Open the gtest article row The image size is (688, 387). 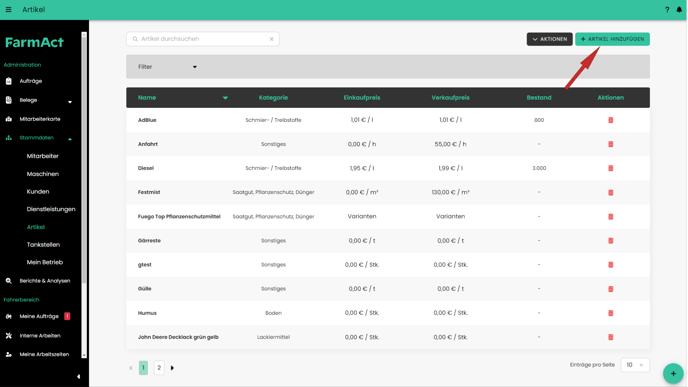(388, 265)
